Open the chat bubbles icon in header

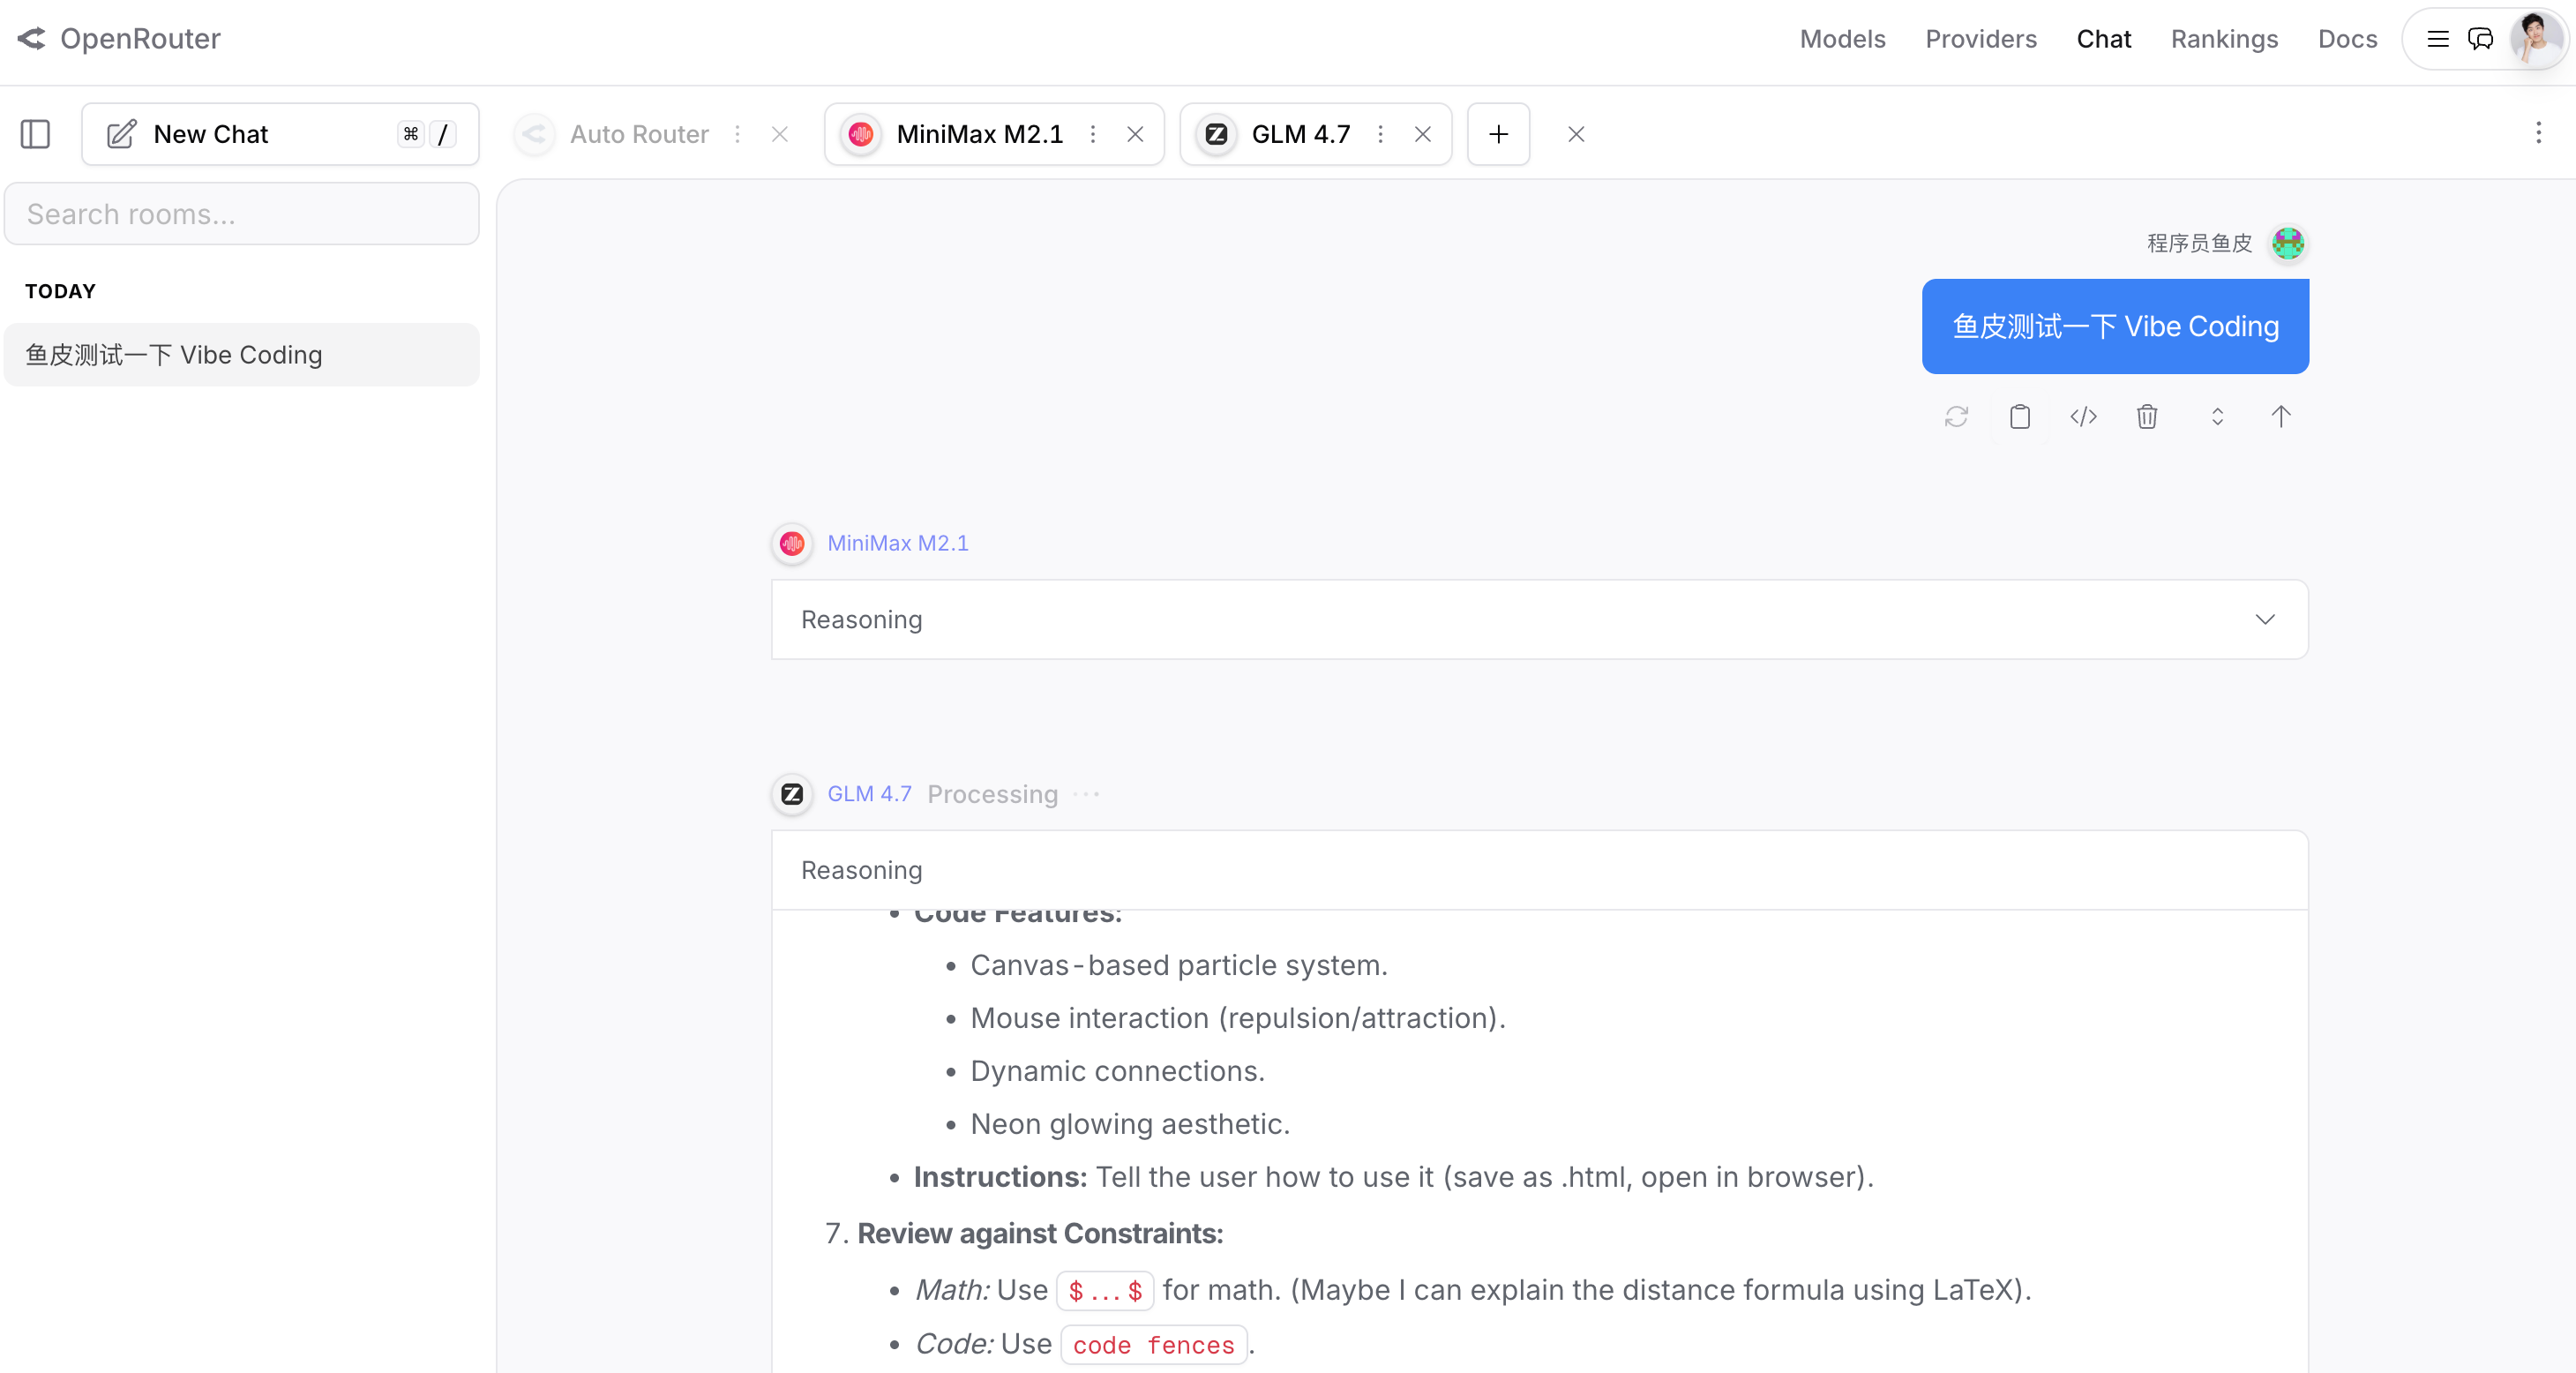click(x=2480, y=39)
